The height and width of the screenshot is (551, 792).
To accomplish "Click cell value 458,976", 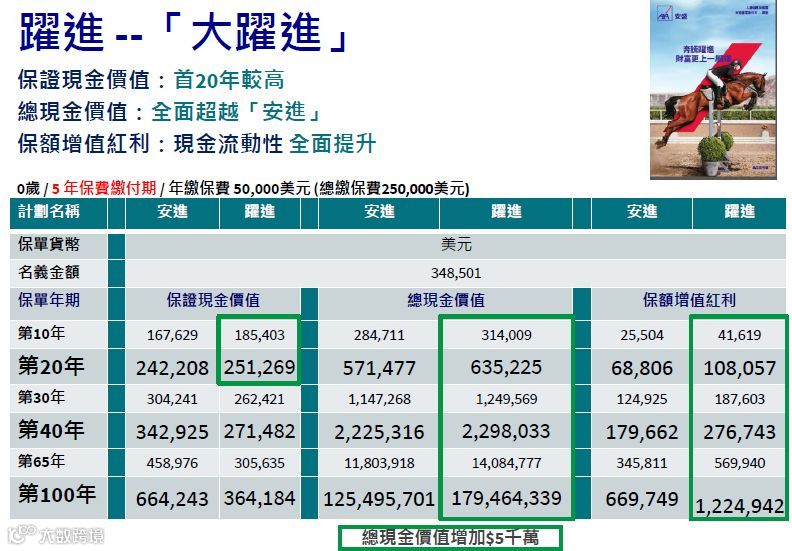I will pos(172,463).
